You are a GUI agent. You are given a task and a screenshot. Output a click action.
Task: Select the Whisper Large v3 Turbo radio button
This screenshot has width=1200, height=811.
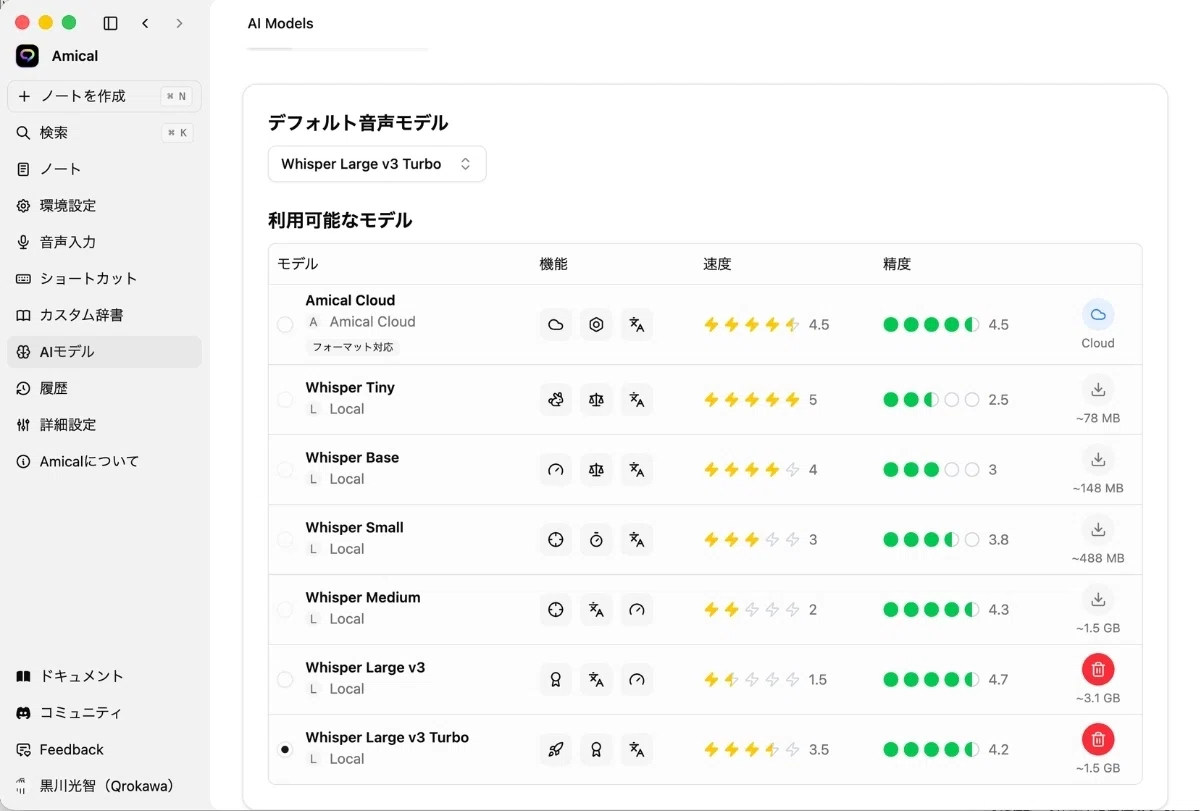[285, 749]
